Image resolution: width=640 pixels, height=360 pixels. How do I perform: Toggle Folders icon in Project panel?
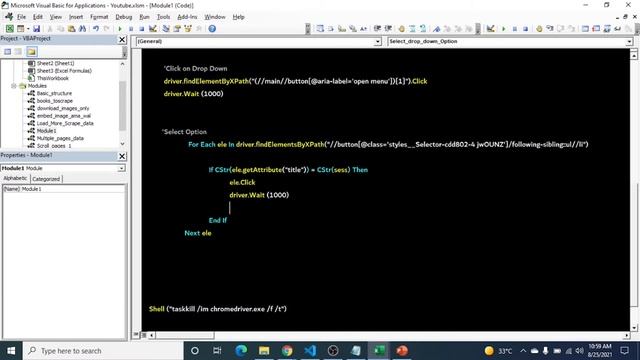click(32, 51)
